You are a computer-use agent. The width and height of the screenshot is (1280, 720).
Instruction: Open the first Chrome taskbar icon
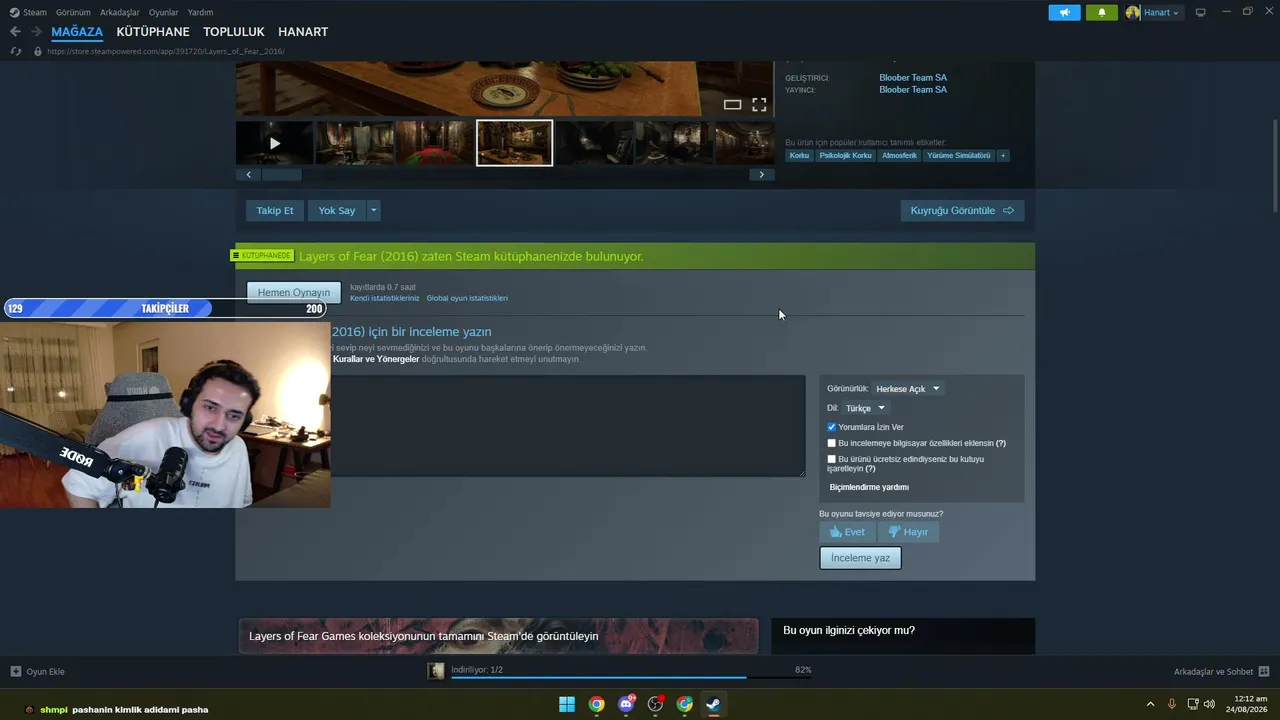(596, 704)
